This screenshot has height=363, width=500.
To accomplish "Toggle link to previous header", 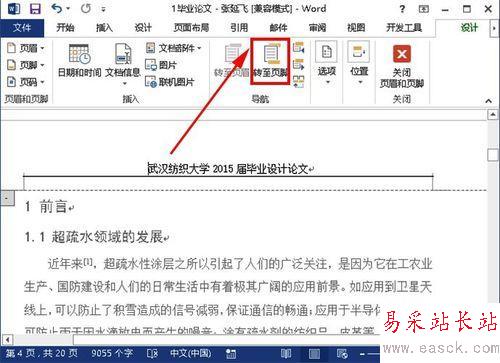I will (x=299, y=81).
